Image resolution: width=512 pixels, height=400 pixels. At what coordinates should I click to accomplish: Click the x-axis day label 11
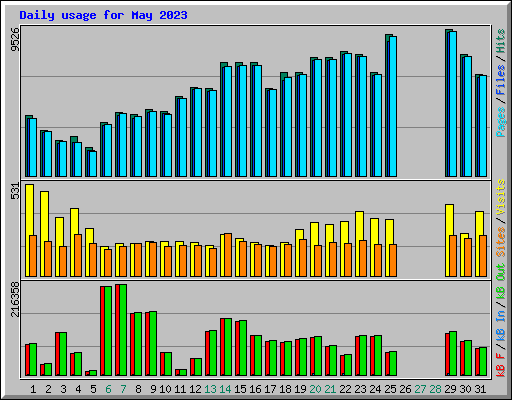tap(180, 389)
